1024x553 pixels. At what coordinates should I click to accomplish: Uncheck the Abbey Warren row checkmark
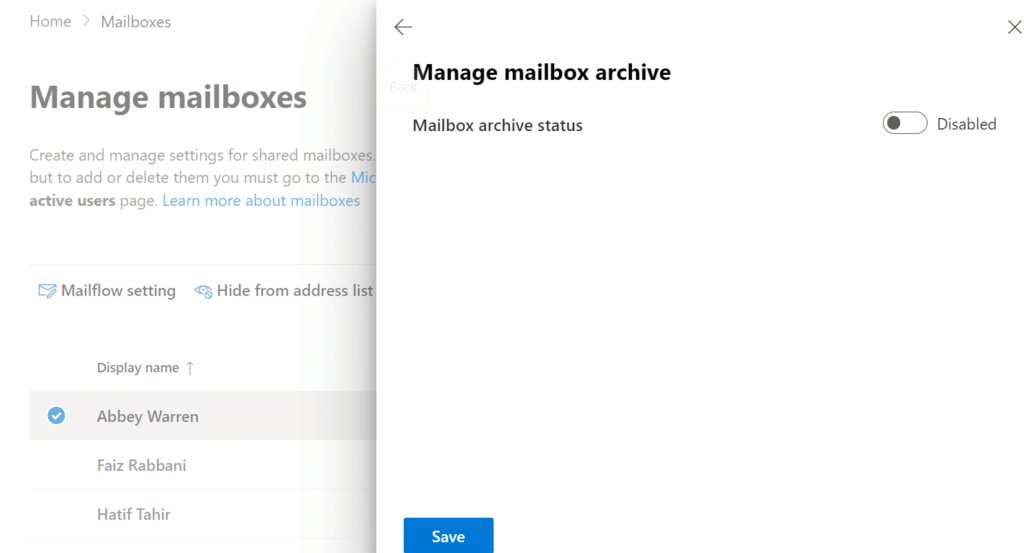point(56,415)
